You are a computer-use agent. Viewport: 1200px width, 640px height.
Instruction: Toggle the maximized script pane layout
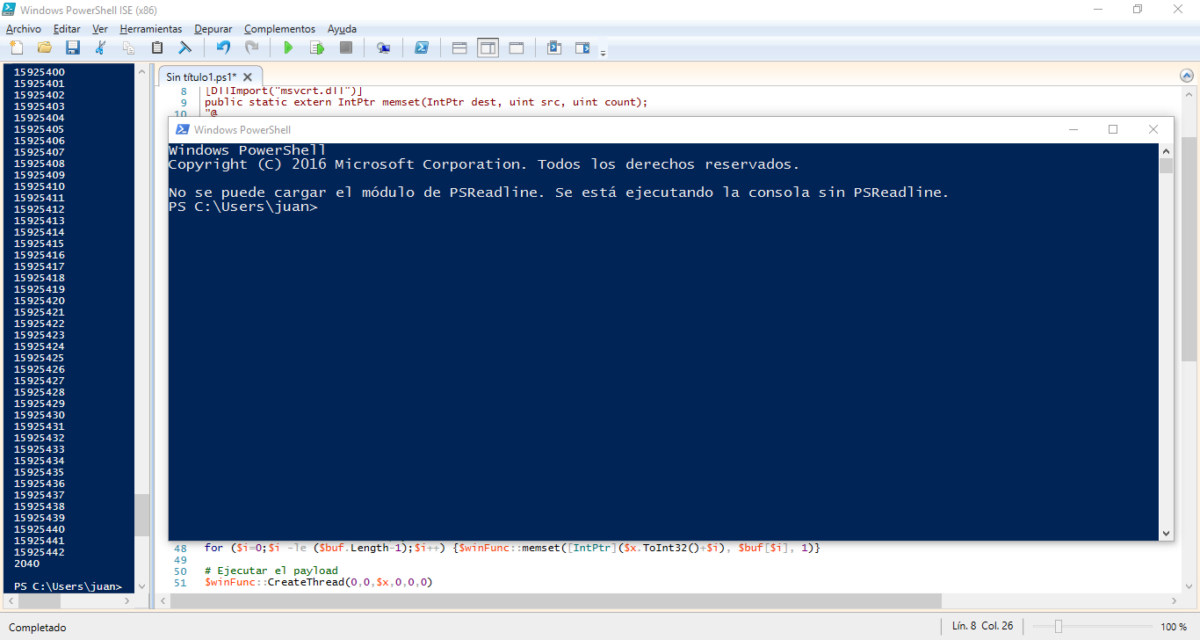click(516, 47)
